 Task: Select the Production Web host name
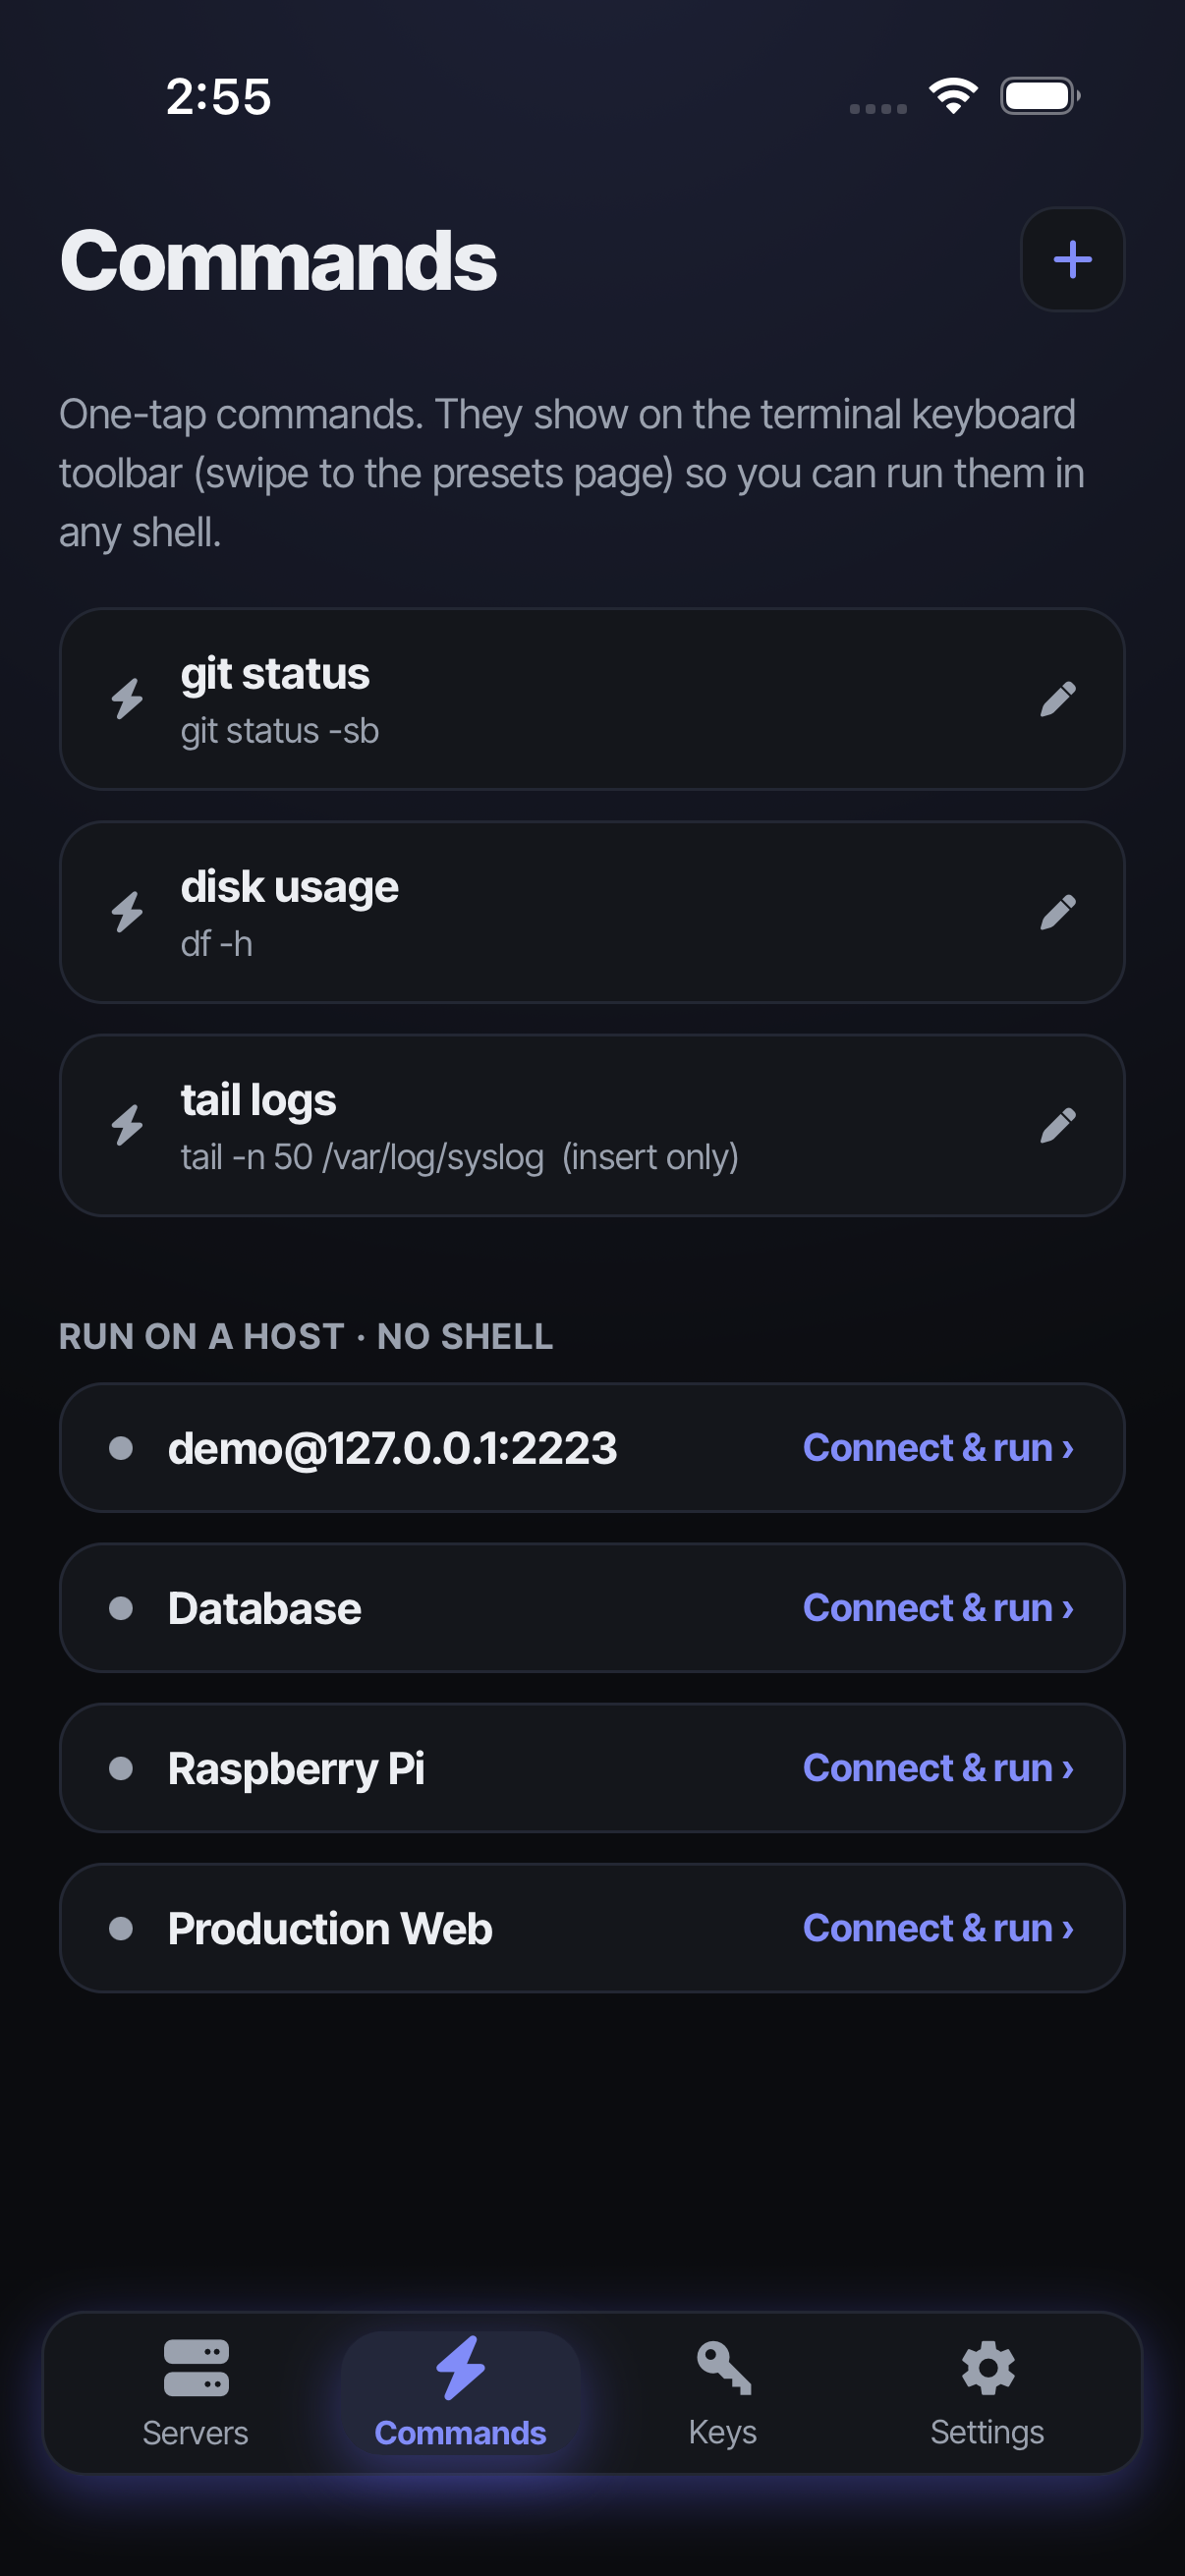330,1928
